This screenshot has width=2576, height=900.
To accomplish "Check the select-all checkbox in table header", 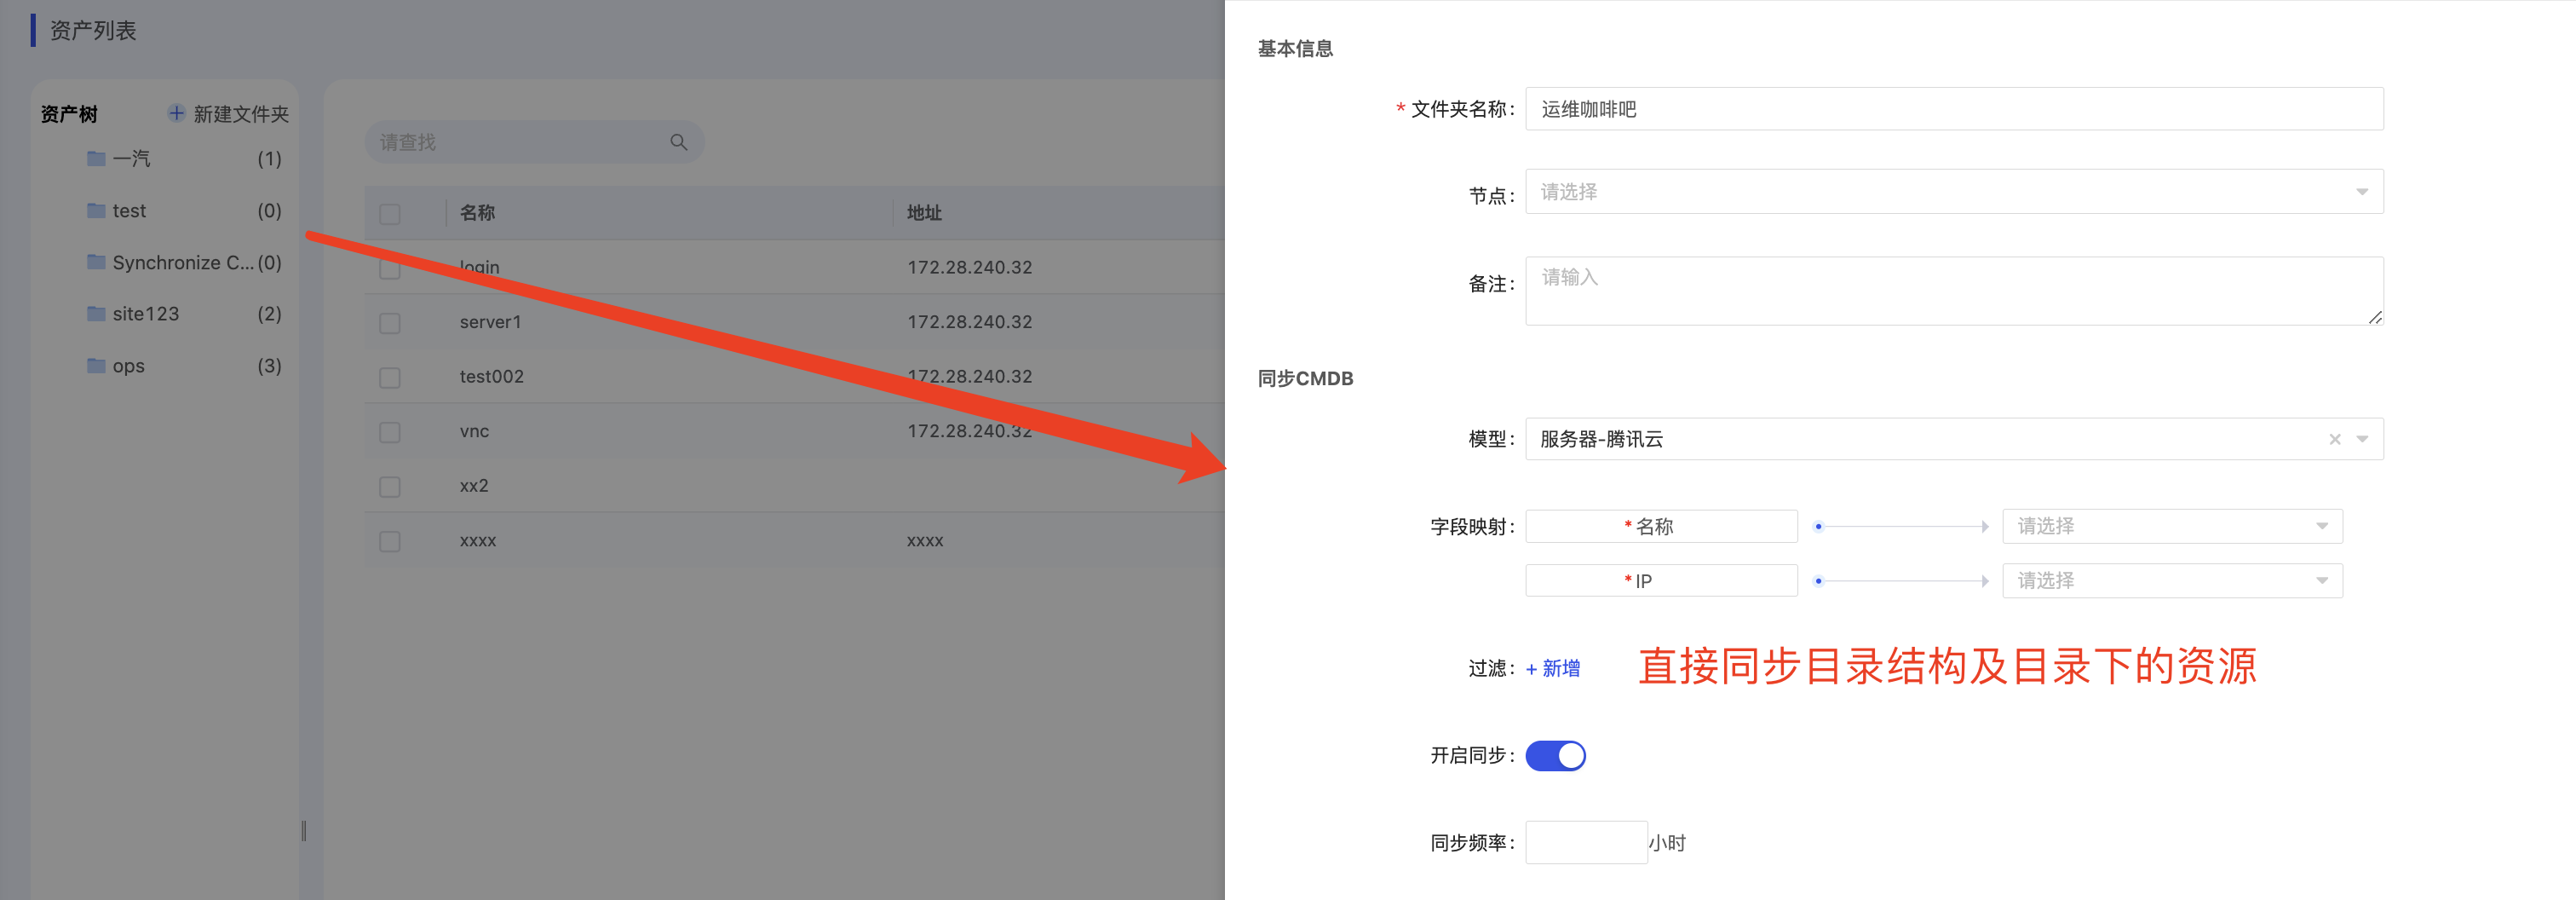I will coord(390,214).
